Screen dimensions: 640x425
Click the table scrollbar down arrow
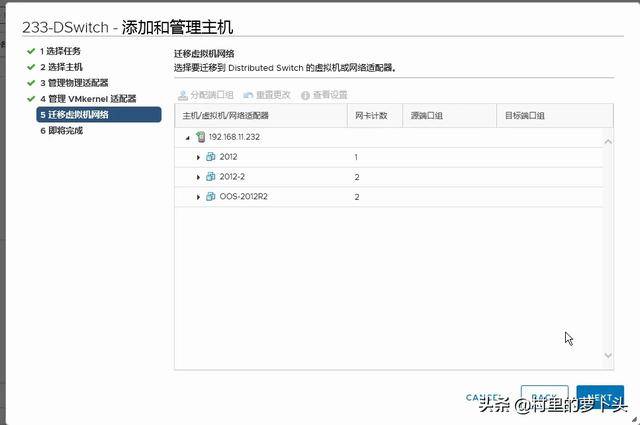pyautogui.click(x=607, y=355)
